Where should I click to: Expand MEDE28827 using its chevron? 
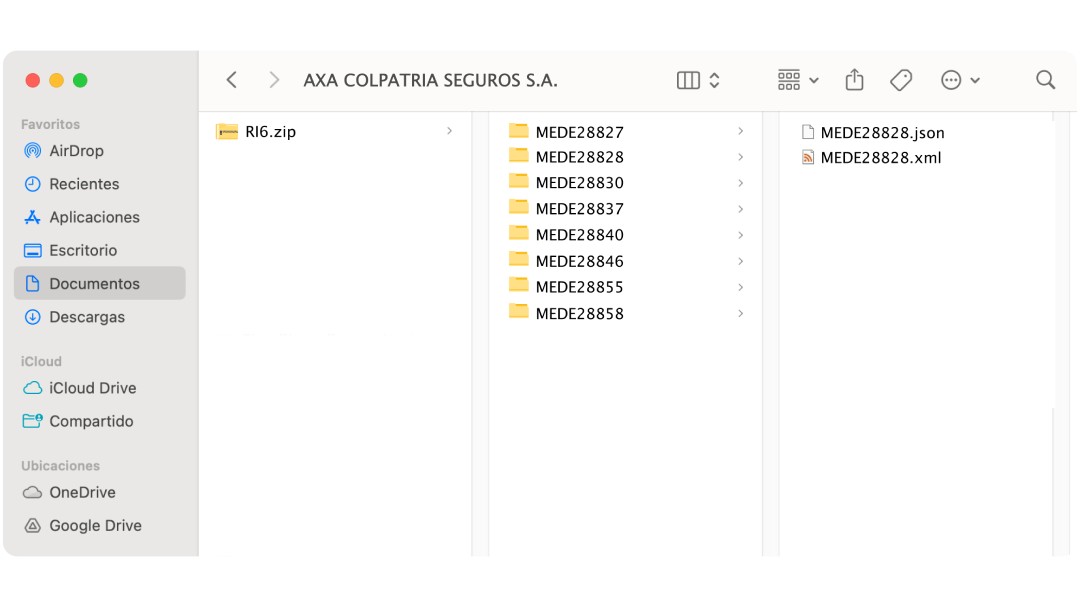(740, 131)
